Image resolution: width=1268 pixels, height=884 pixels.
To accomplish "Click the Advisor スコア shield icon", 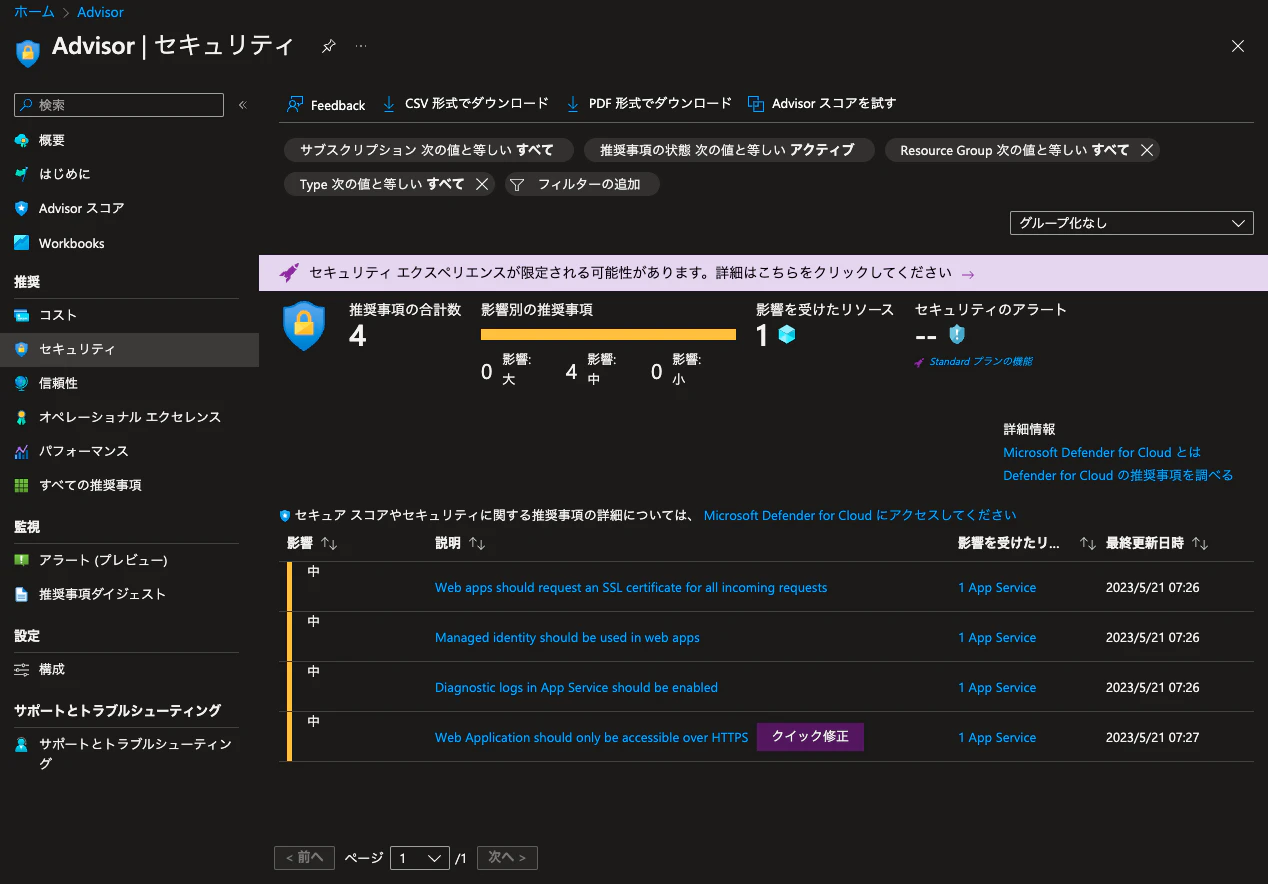I will point(22,208).
